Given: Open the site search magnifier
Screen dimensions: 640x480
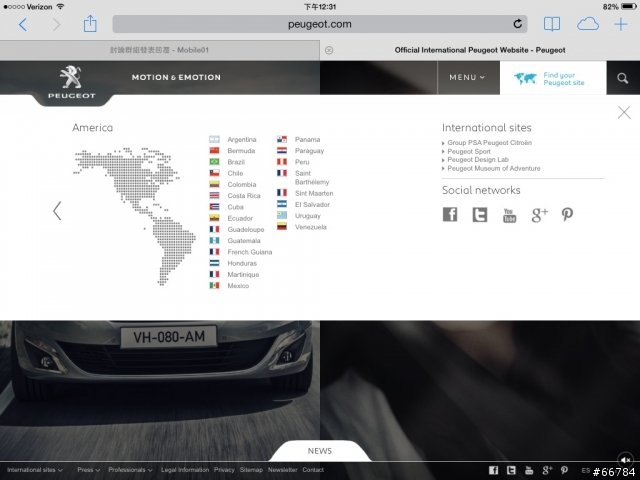Looking at the screenshot, I should [622, 78].
